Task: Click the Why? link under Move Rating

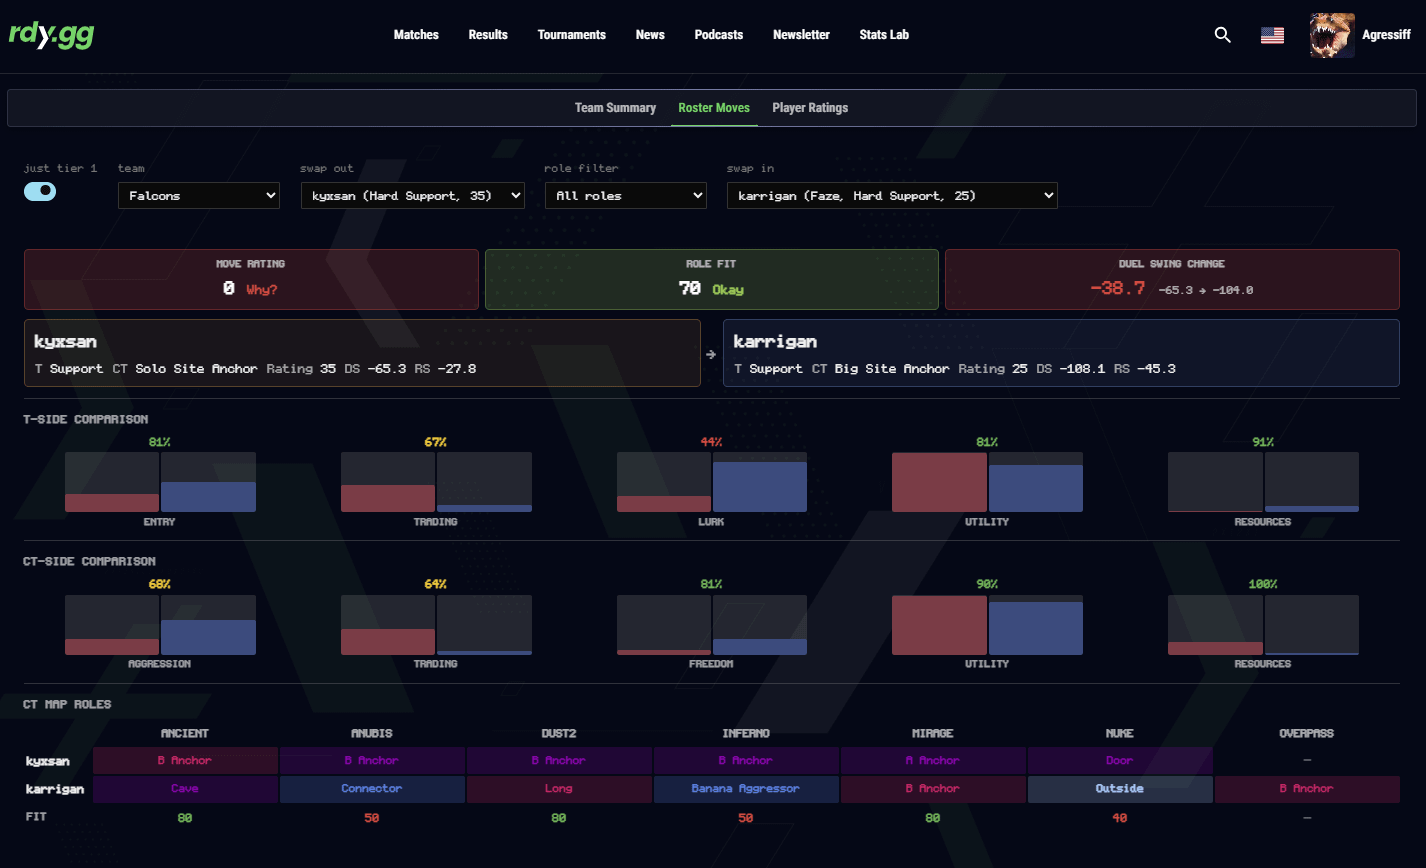Action: [x=262, y=290]
